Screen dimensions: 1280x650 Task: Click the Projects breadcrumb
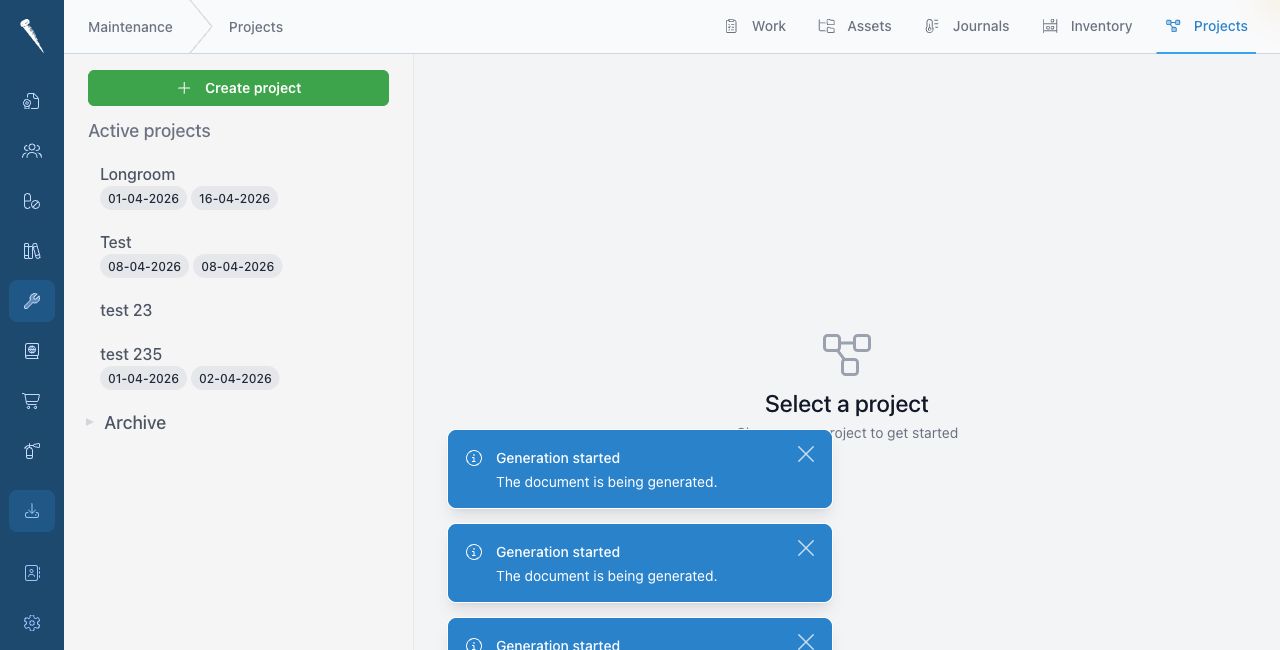tap(256, 27)
